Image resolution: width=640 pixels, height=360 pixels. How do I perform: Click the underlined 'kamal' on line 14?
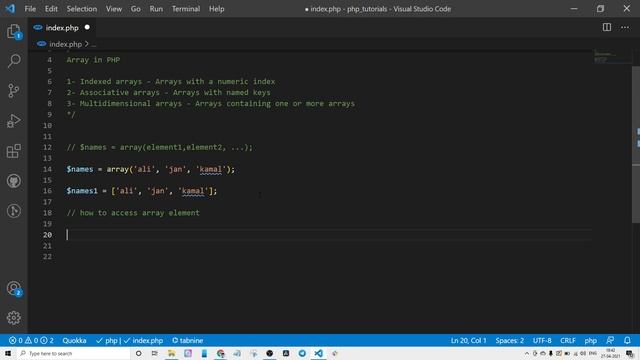[x=211, y=169]
